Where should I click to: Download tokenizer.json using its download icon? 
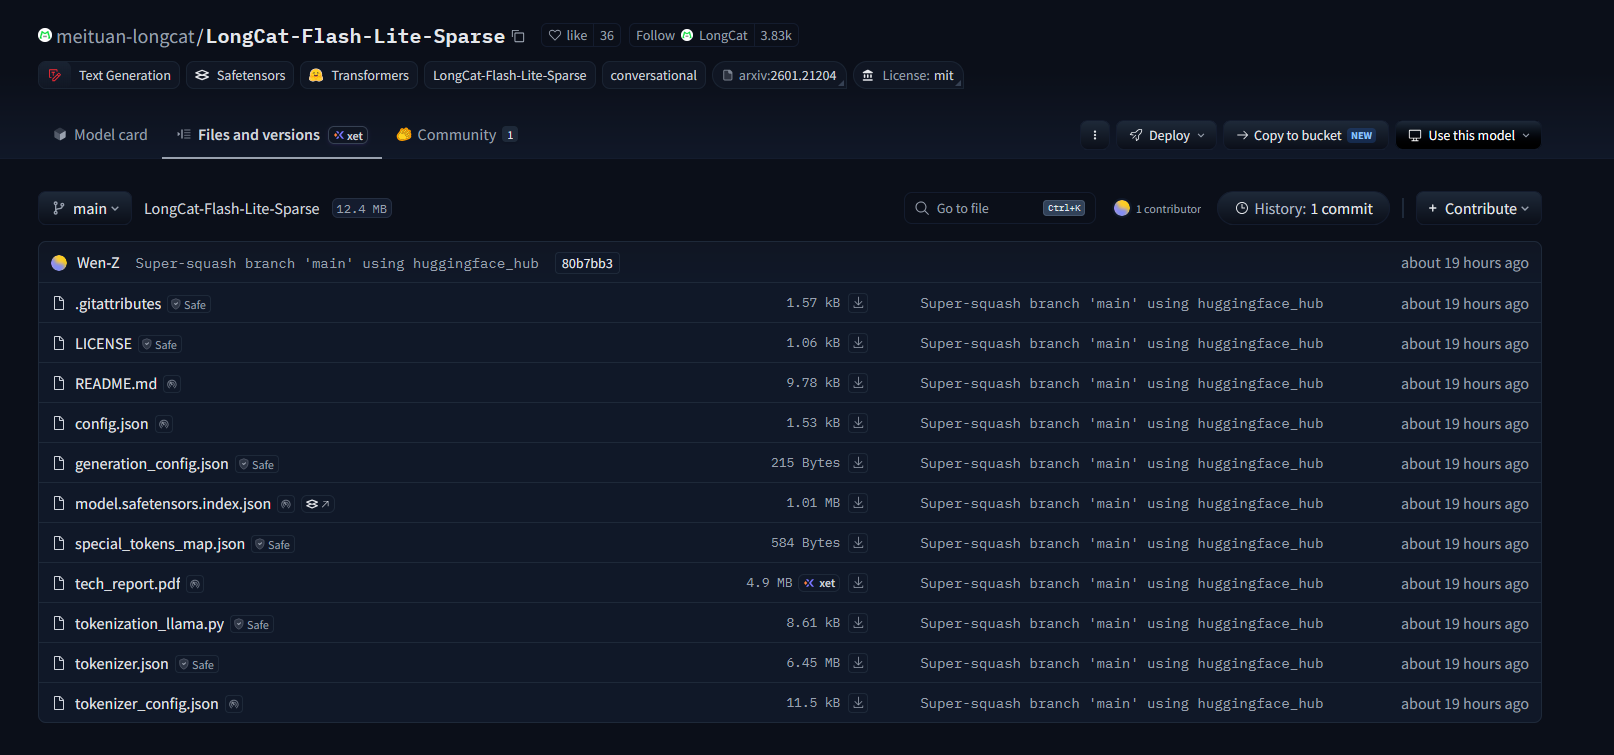tap(858, 663)
